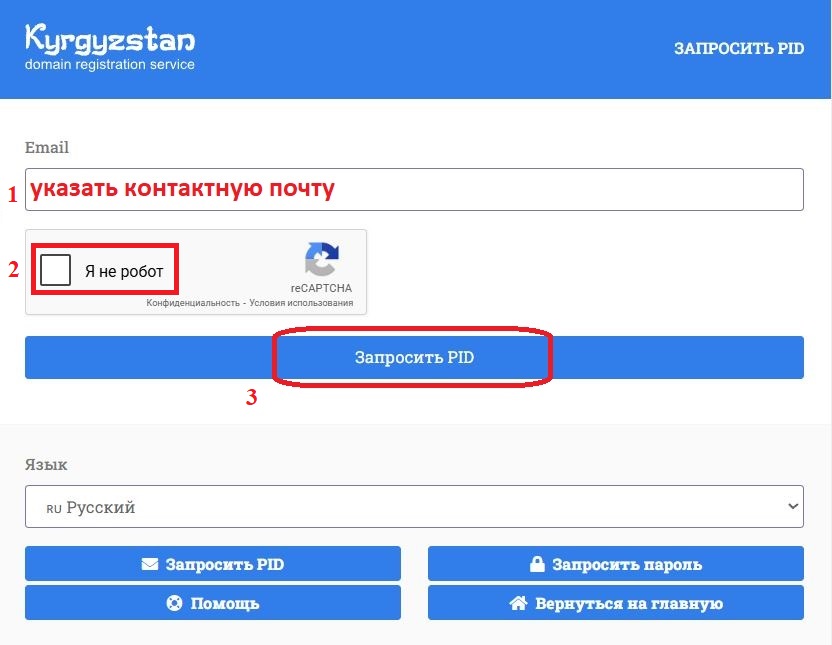Image resolution: width=832 pixels, height=645 pixels.
Task: Click the home icon beside Вернуться на главную
Action: 517,603
